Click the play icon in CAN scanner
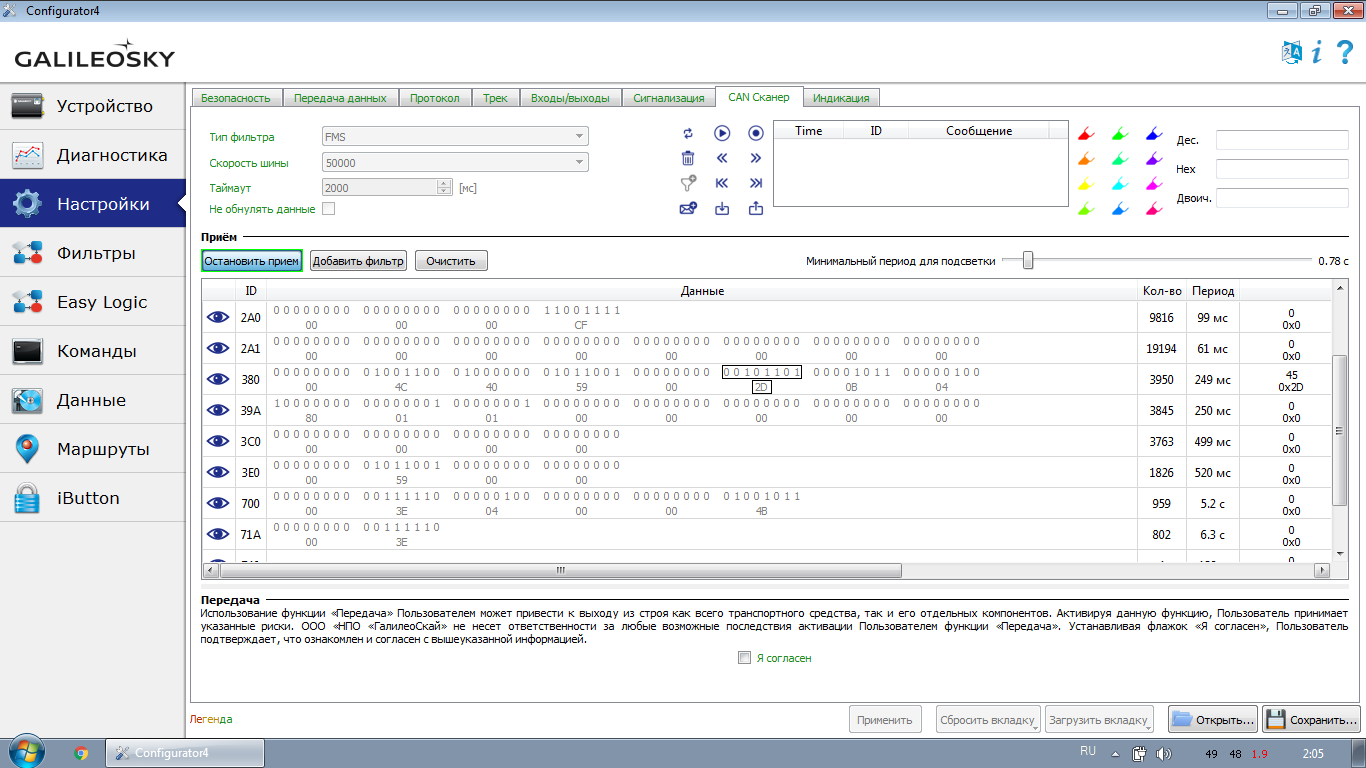Image resolution: width=1366 pixels, height=768 pixels. coord(722,133)
